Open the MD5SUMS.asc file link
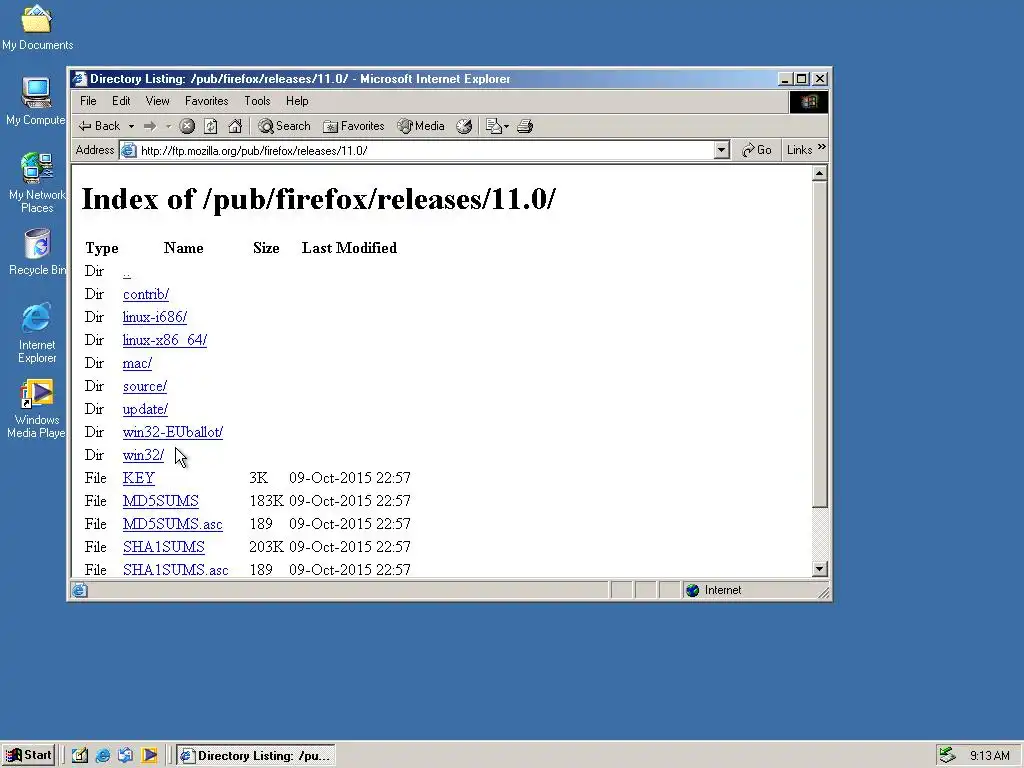This screenshot has height=768, width=1024. [172, 524]
